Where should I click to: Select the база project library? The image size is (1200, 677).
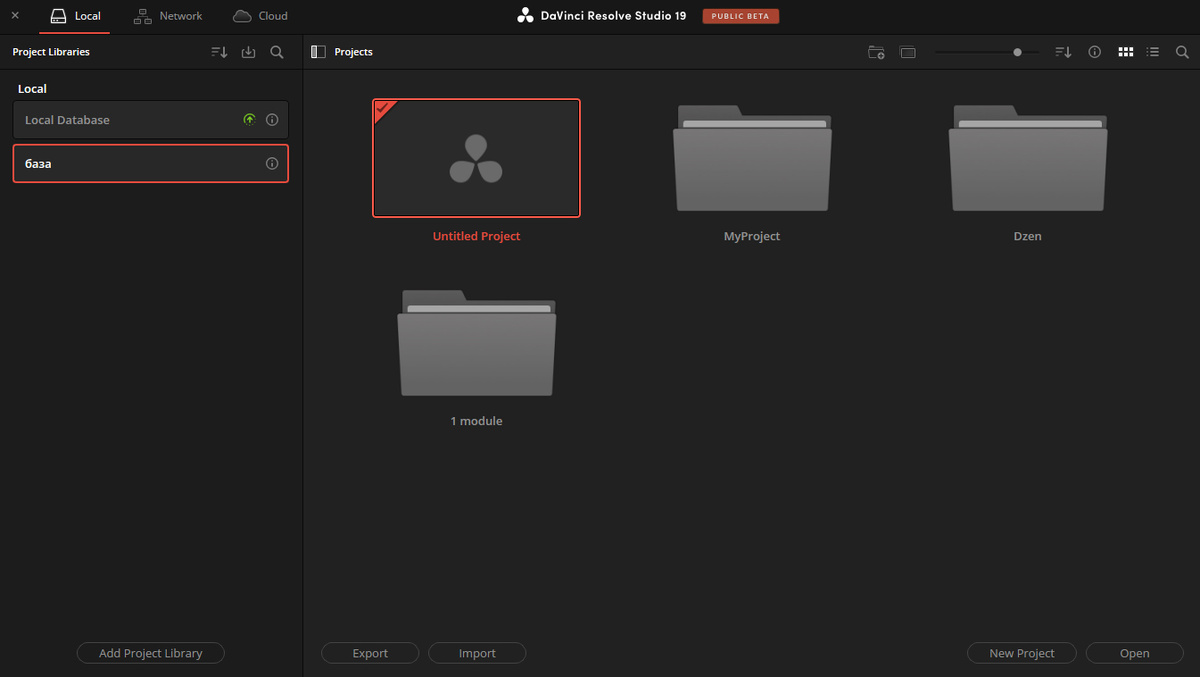tap(151, 163)
